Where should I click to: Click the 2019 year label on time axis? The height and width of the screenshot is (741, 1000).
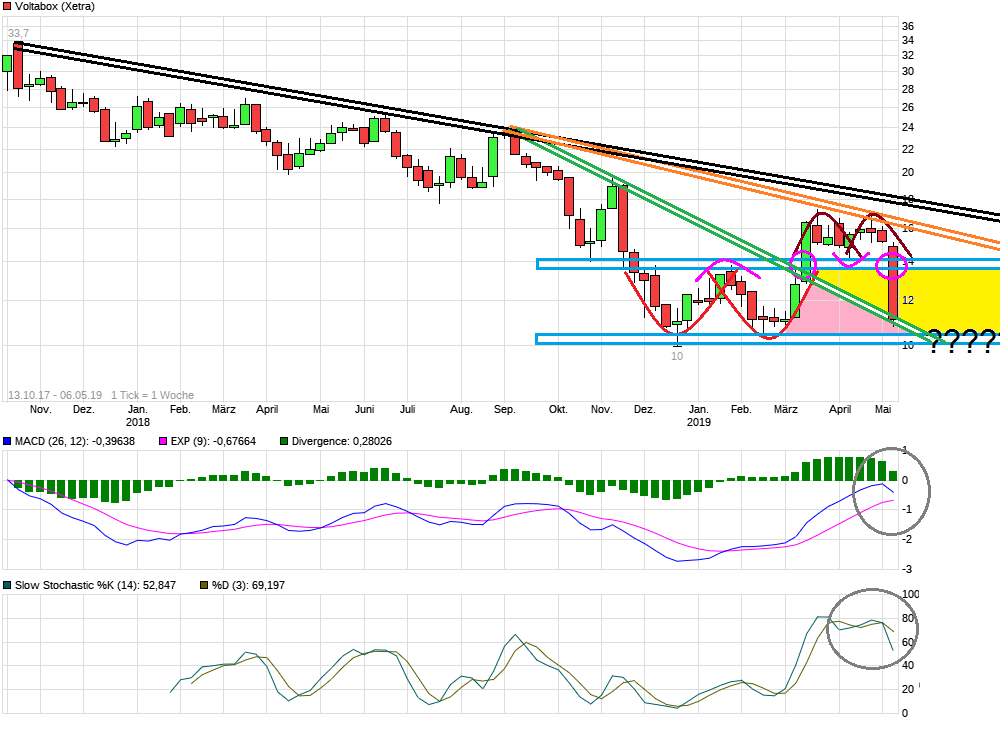point(698,422)
